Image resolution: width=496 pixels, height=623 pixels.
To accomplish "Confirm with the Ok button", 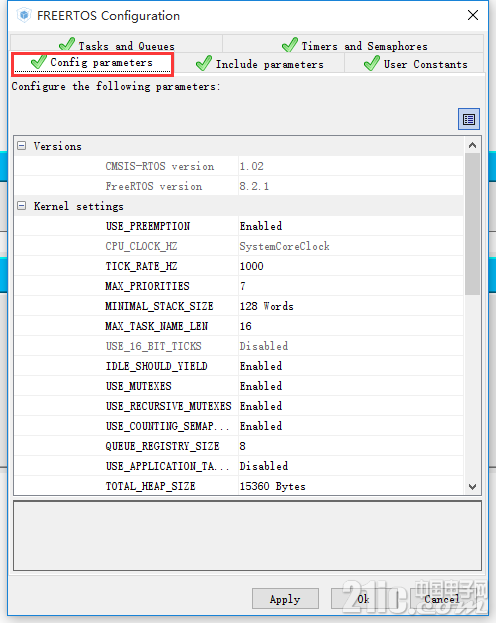I will click(x=364, y=599).
